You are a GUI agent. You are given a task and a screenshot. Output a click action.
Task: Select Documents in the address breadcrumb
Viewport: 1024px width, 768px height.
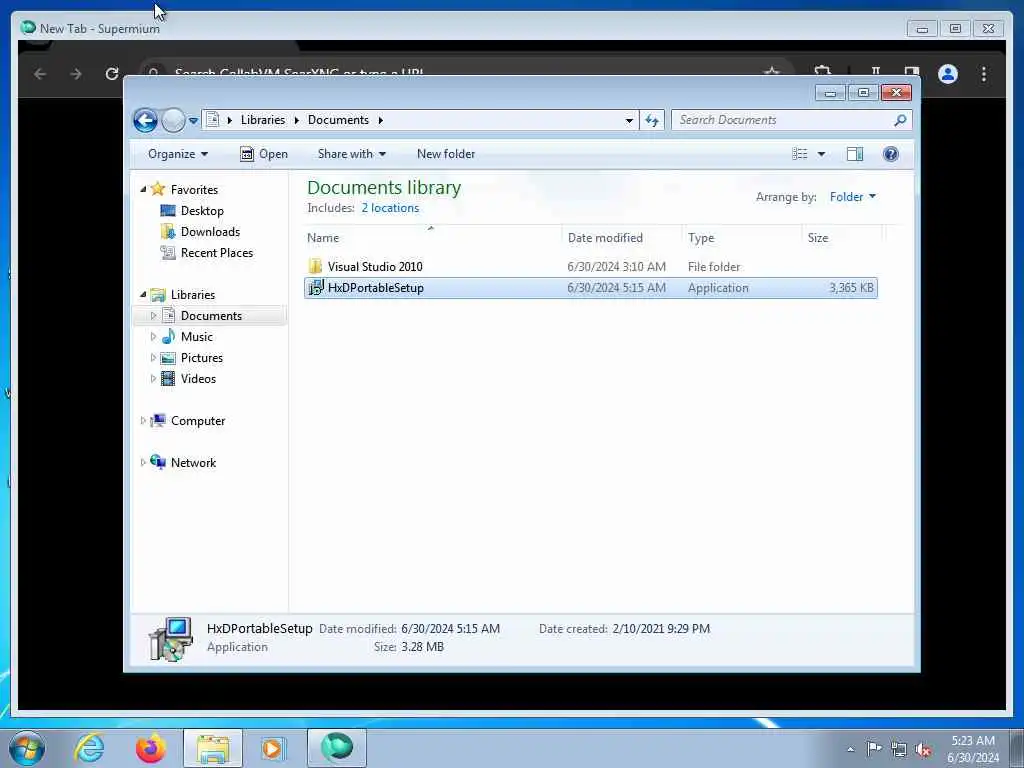coord(338,120)
